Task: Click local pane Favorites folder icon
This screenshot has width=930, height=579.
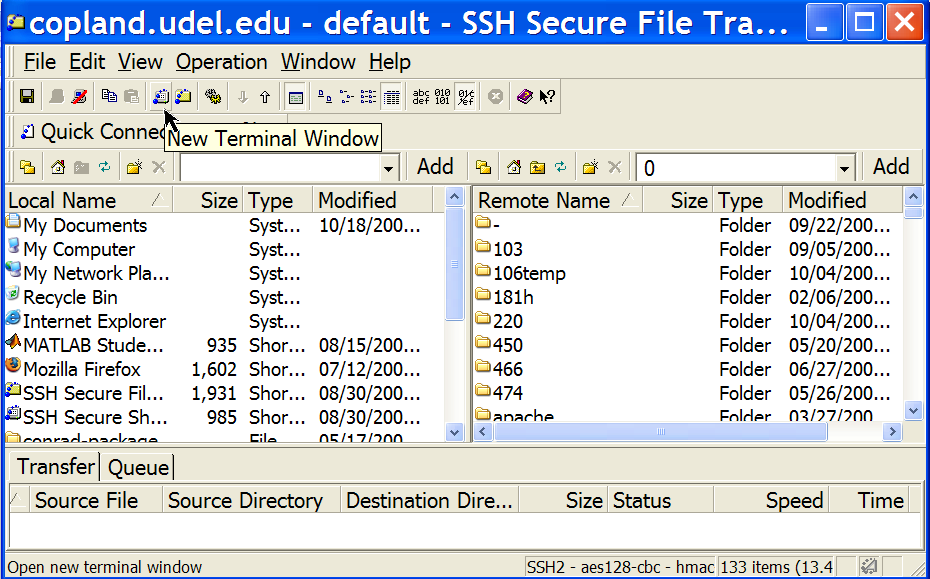Action: [x=27, y=168]
